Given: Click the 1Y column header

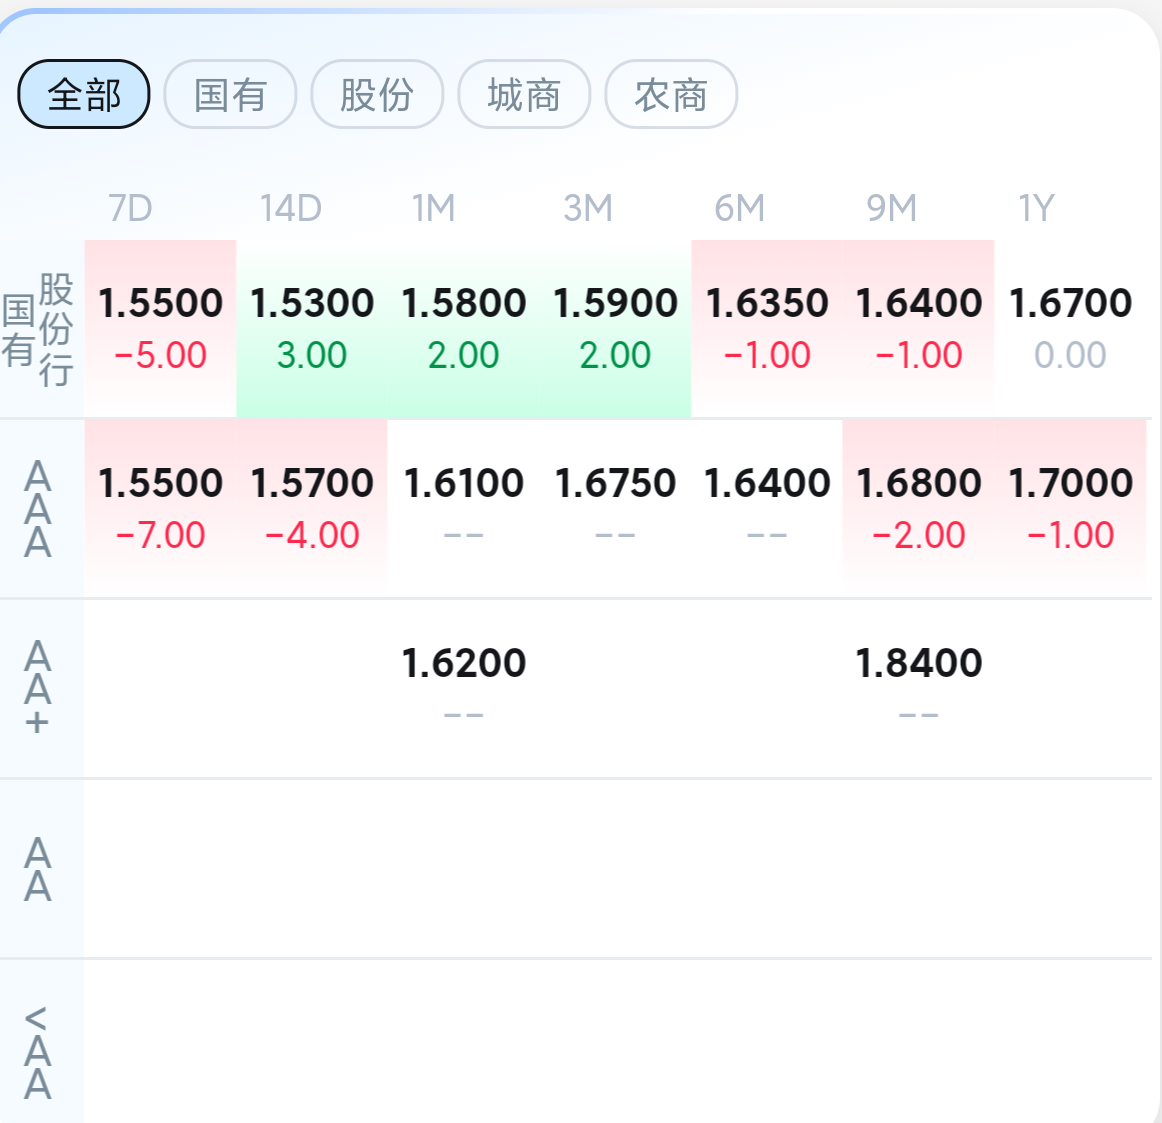Looking at the screenshot, I should [1036, 208].
